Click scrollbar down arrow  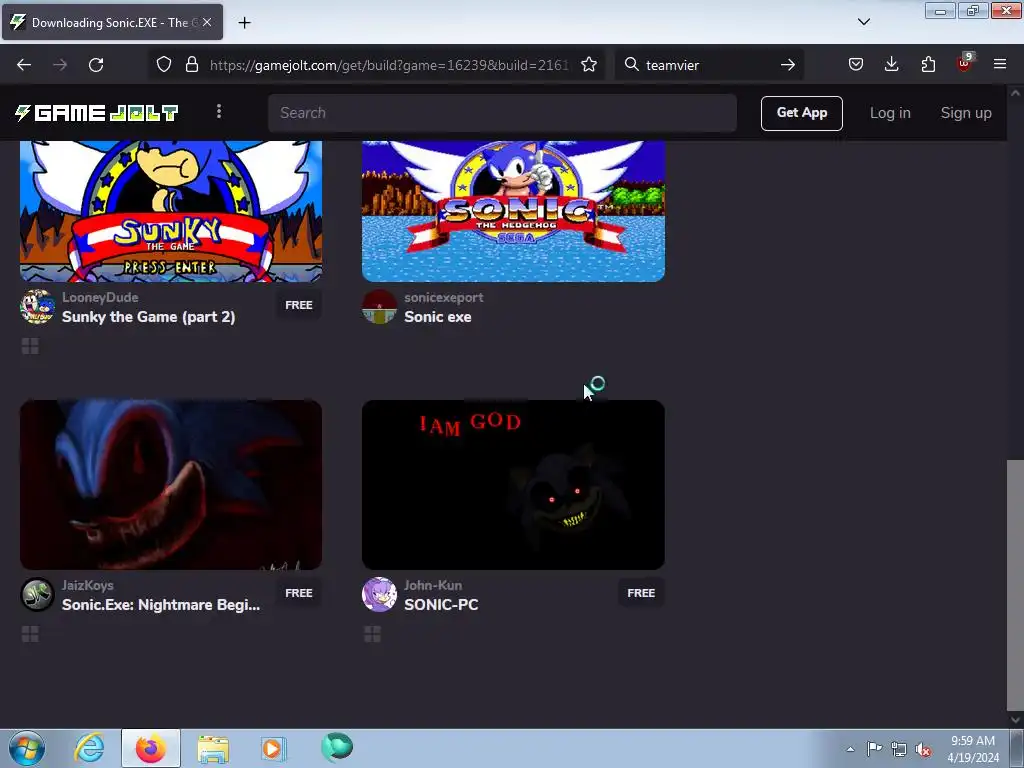coord(1015,720)
